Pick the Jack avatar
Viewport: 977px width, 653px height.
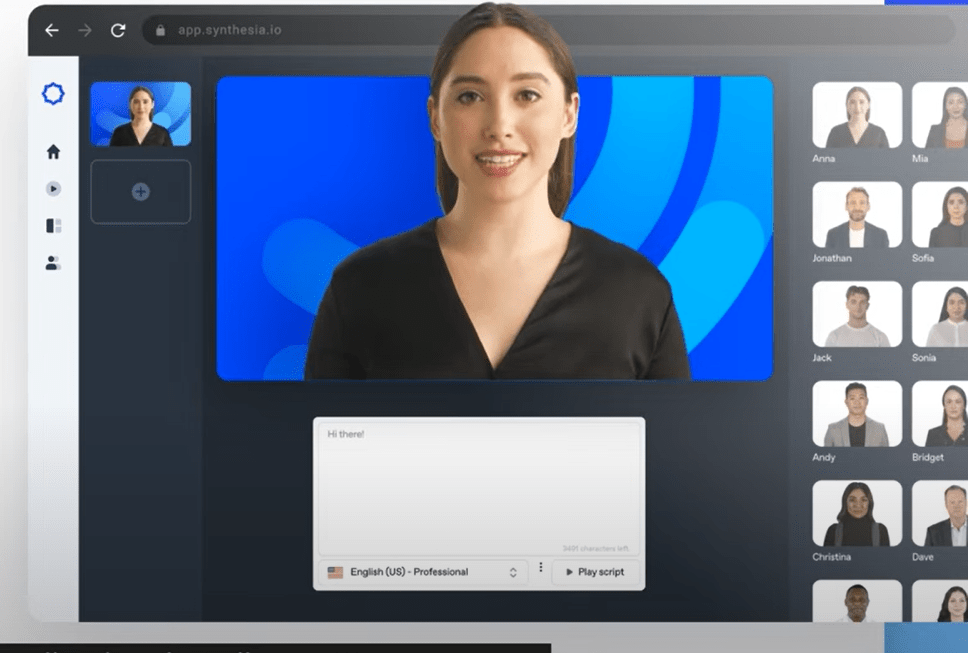point(856,314)
